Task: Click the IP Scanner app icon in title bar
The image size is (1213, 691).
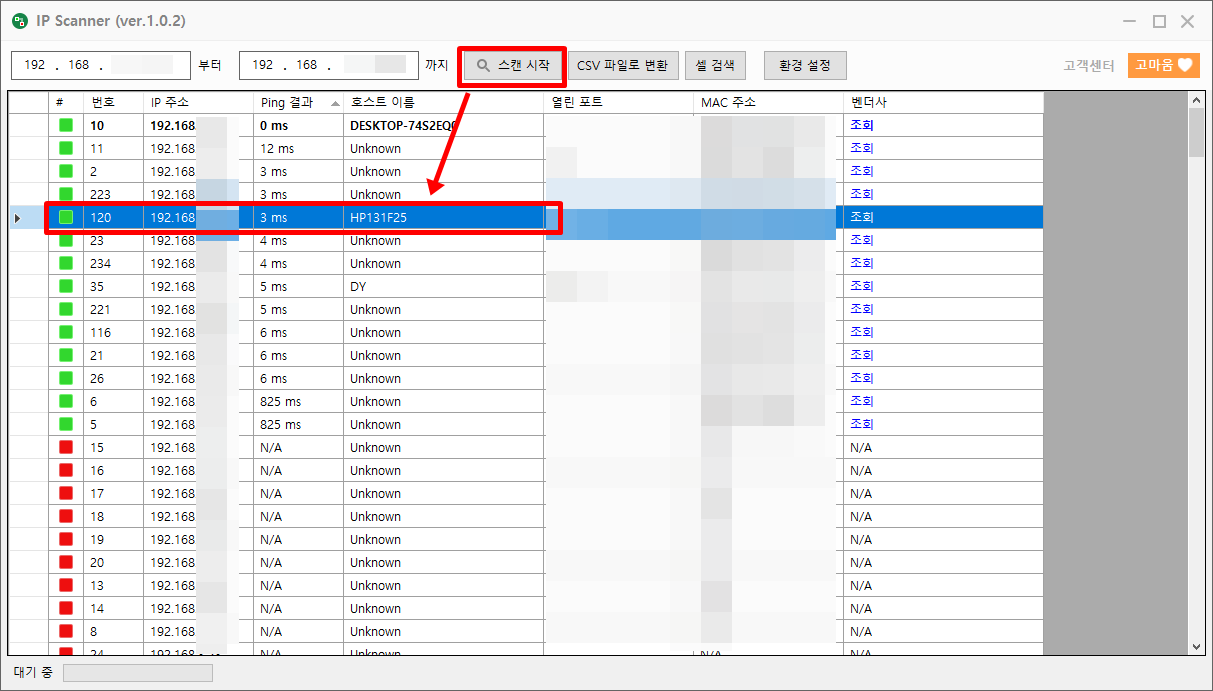Action: (x=20, y=21)
